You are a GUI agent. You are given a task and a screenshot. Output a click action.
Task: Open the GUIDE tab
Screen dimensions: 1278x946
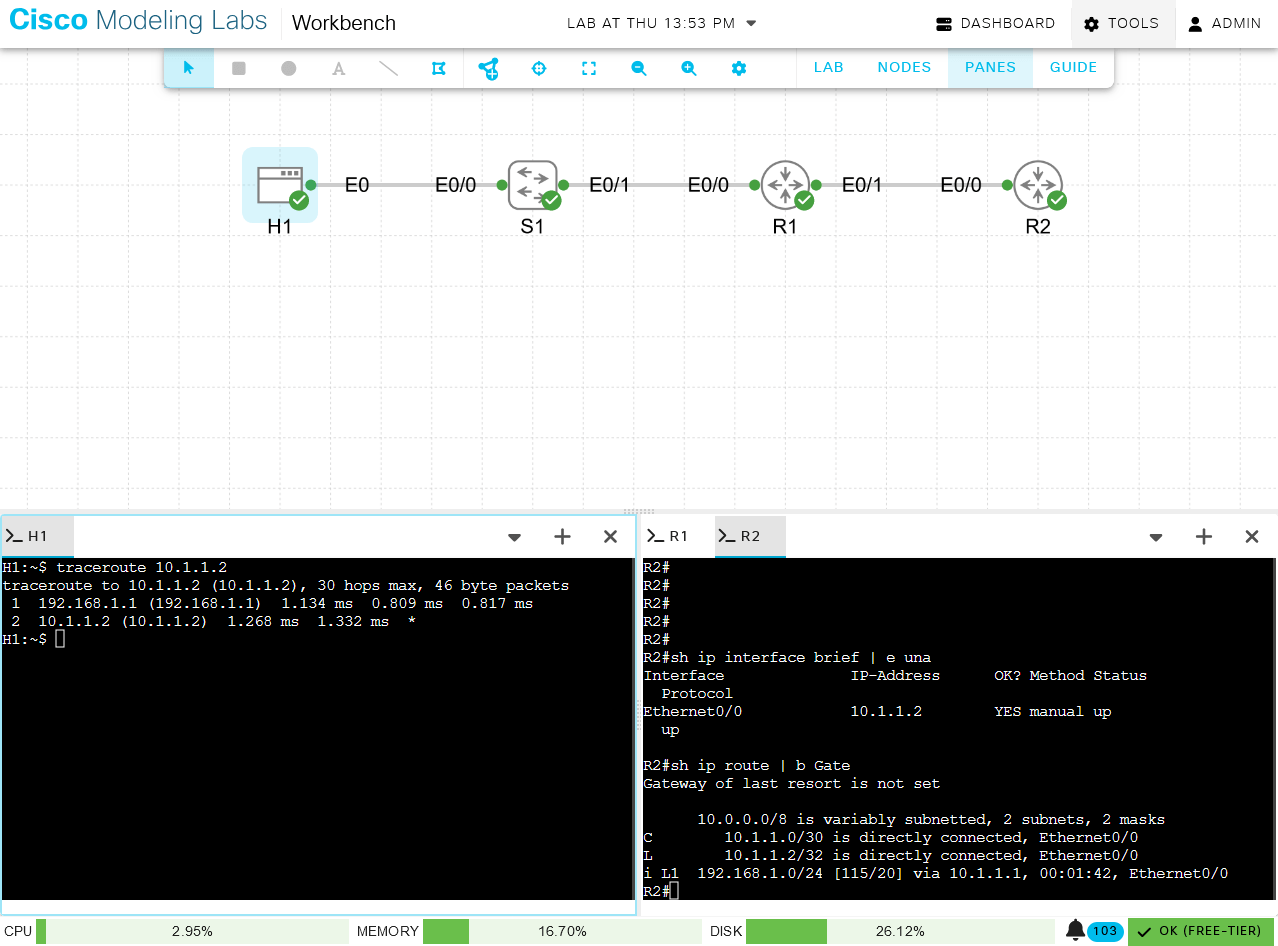click(x=1073, y=67)
